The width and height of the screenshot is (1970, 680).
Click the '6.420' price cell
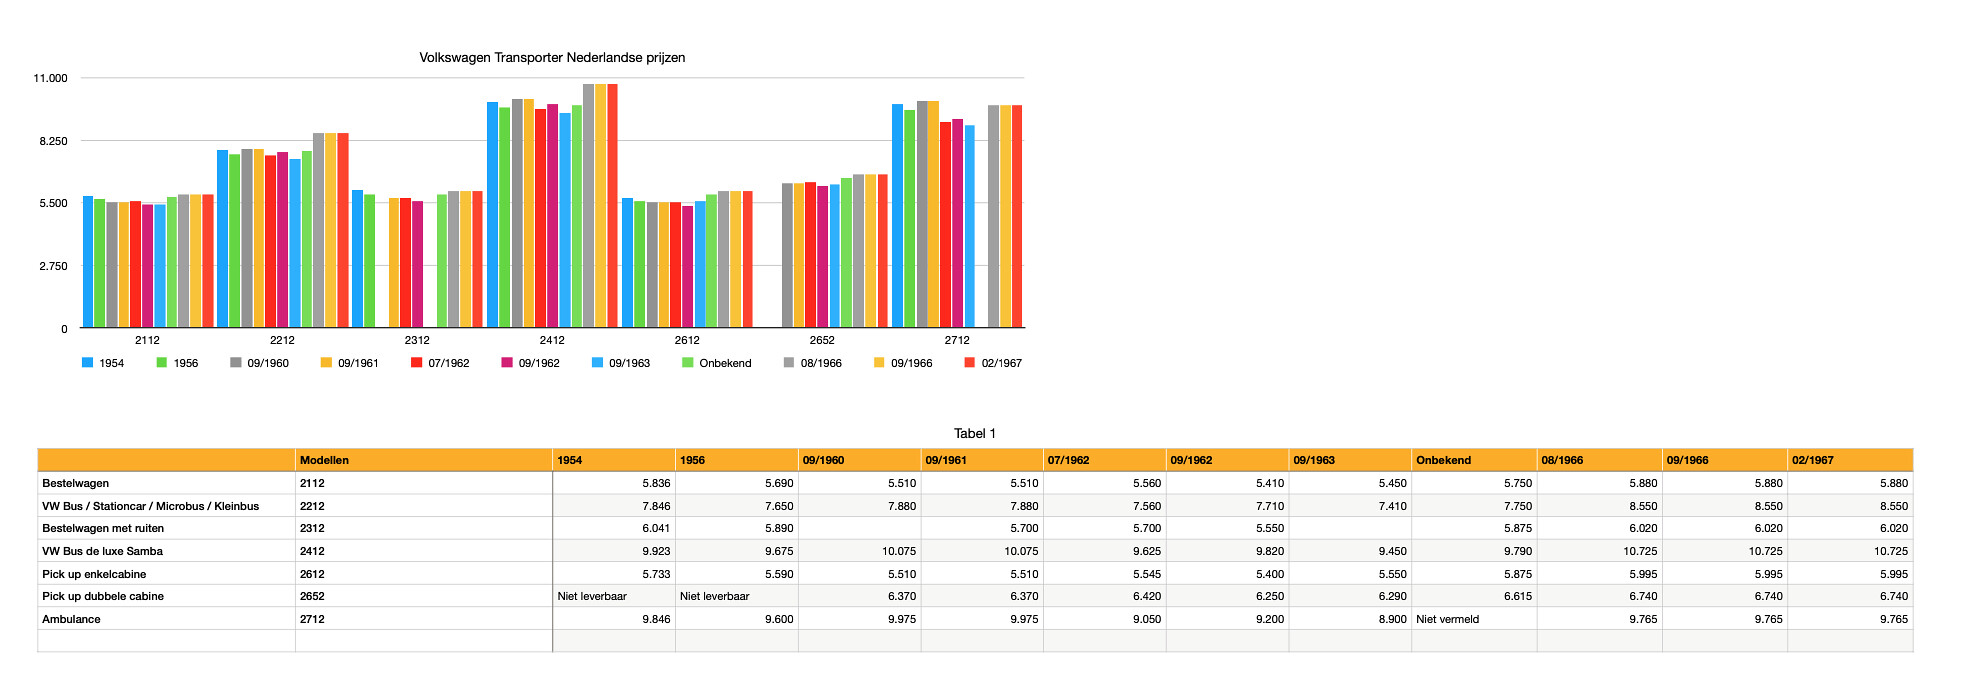[1105, 596]
